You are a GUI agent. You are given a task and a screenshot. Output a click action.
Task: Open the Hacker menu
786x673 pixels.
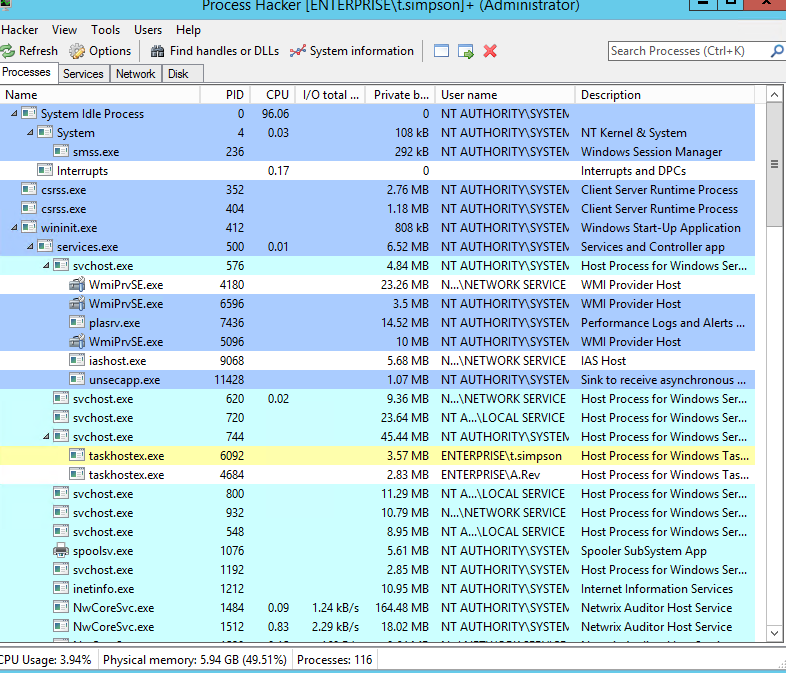pyautogui.click(x=20, y=30)
